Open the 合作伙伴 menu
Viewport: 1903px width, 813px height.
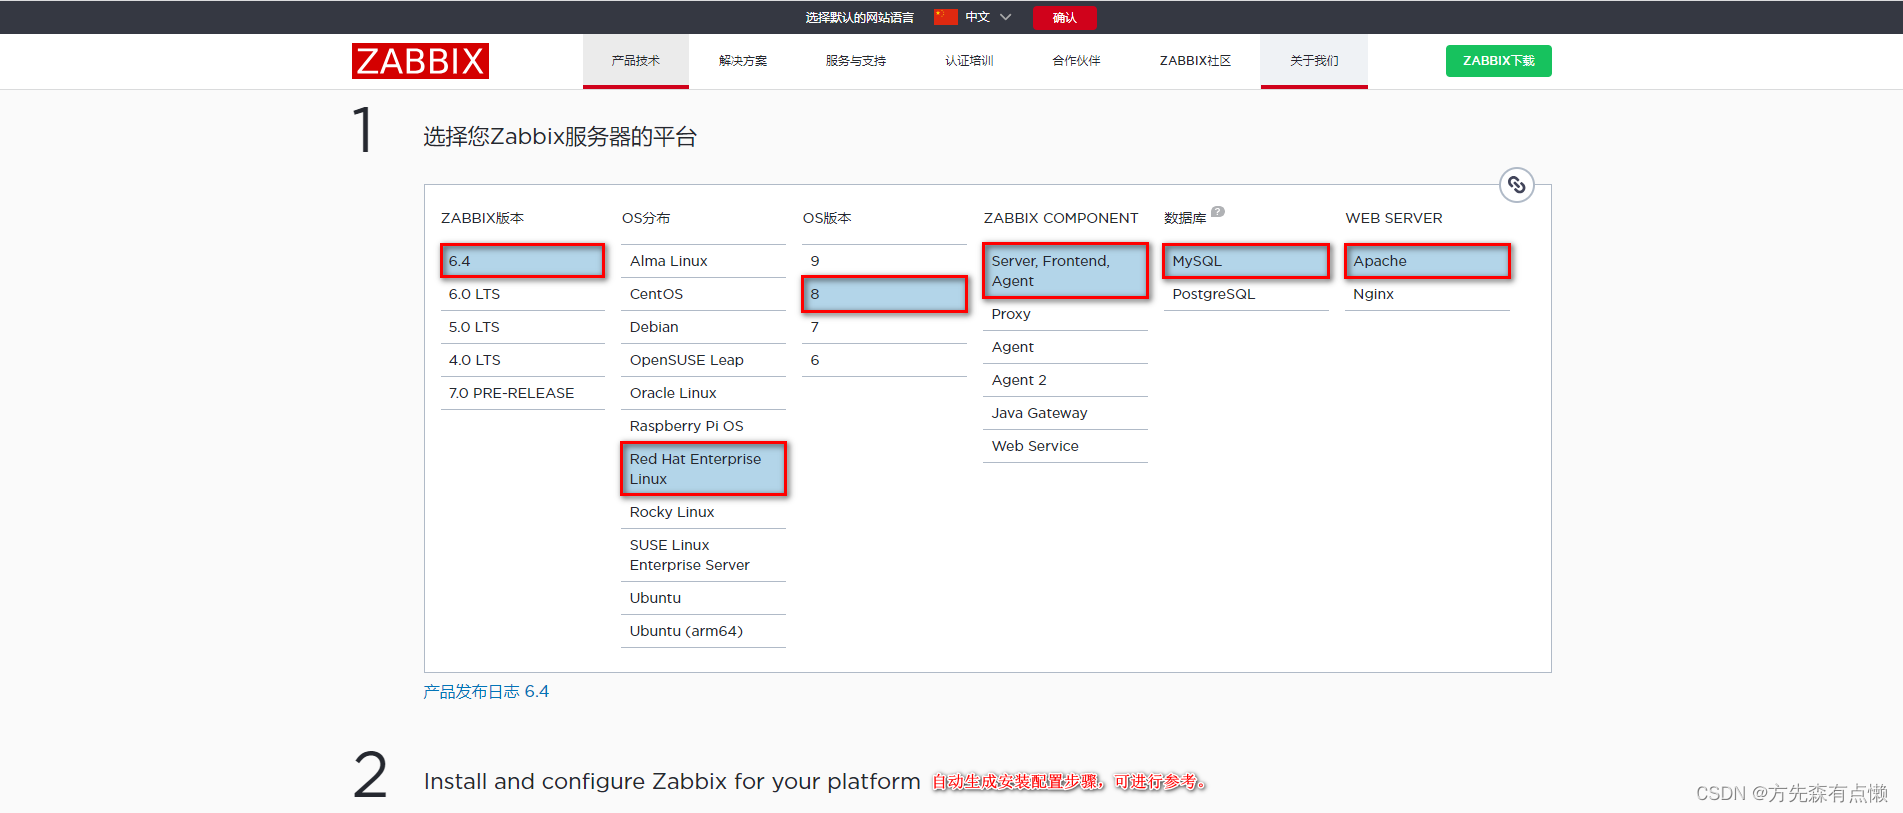coord(1076,61)
